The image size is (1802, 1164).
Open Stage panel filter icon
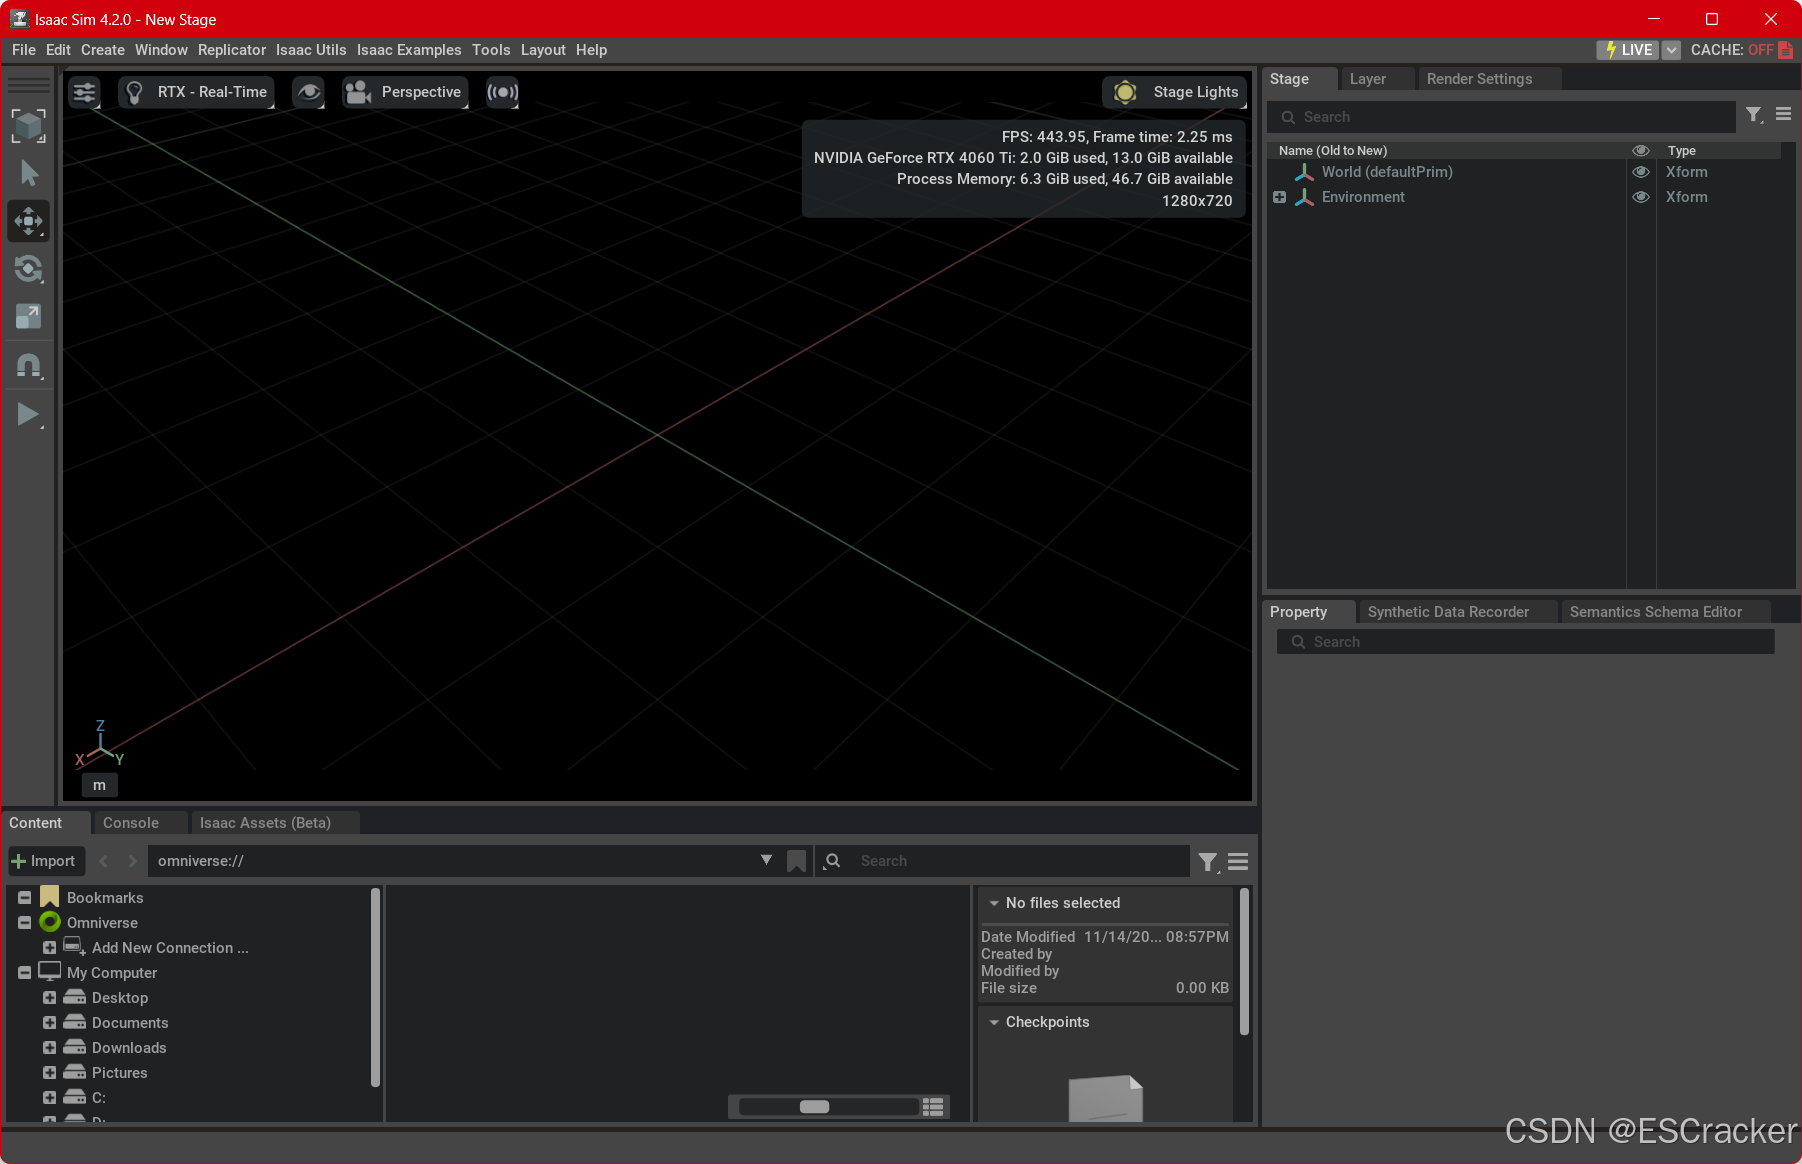point(1754,116)
